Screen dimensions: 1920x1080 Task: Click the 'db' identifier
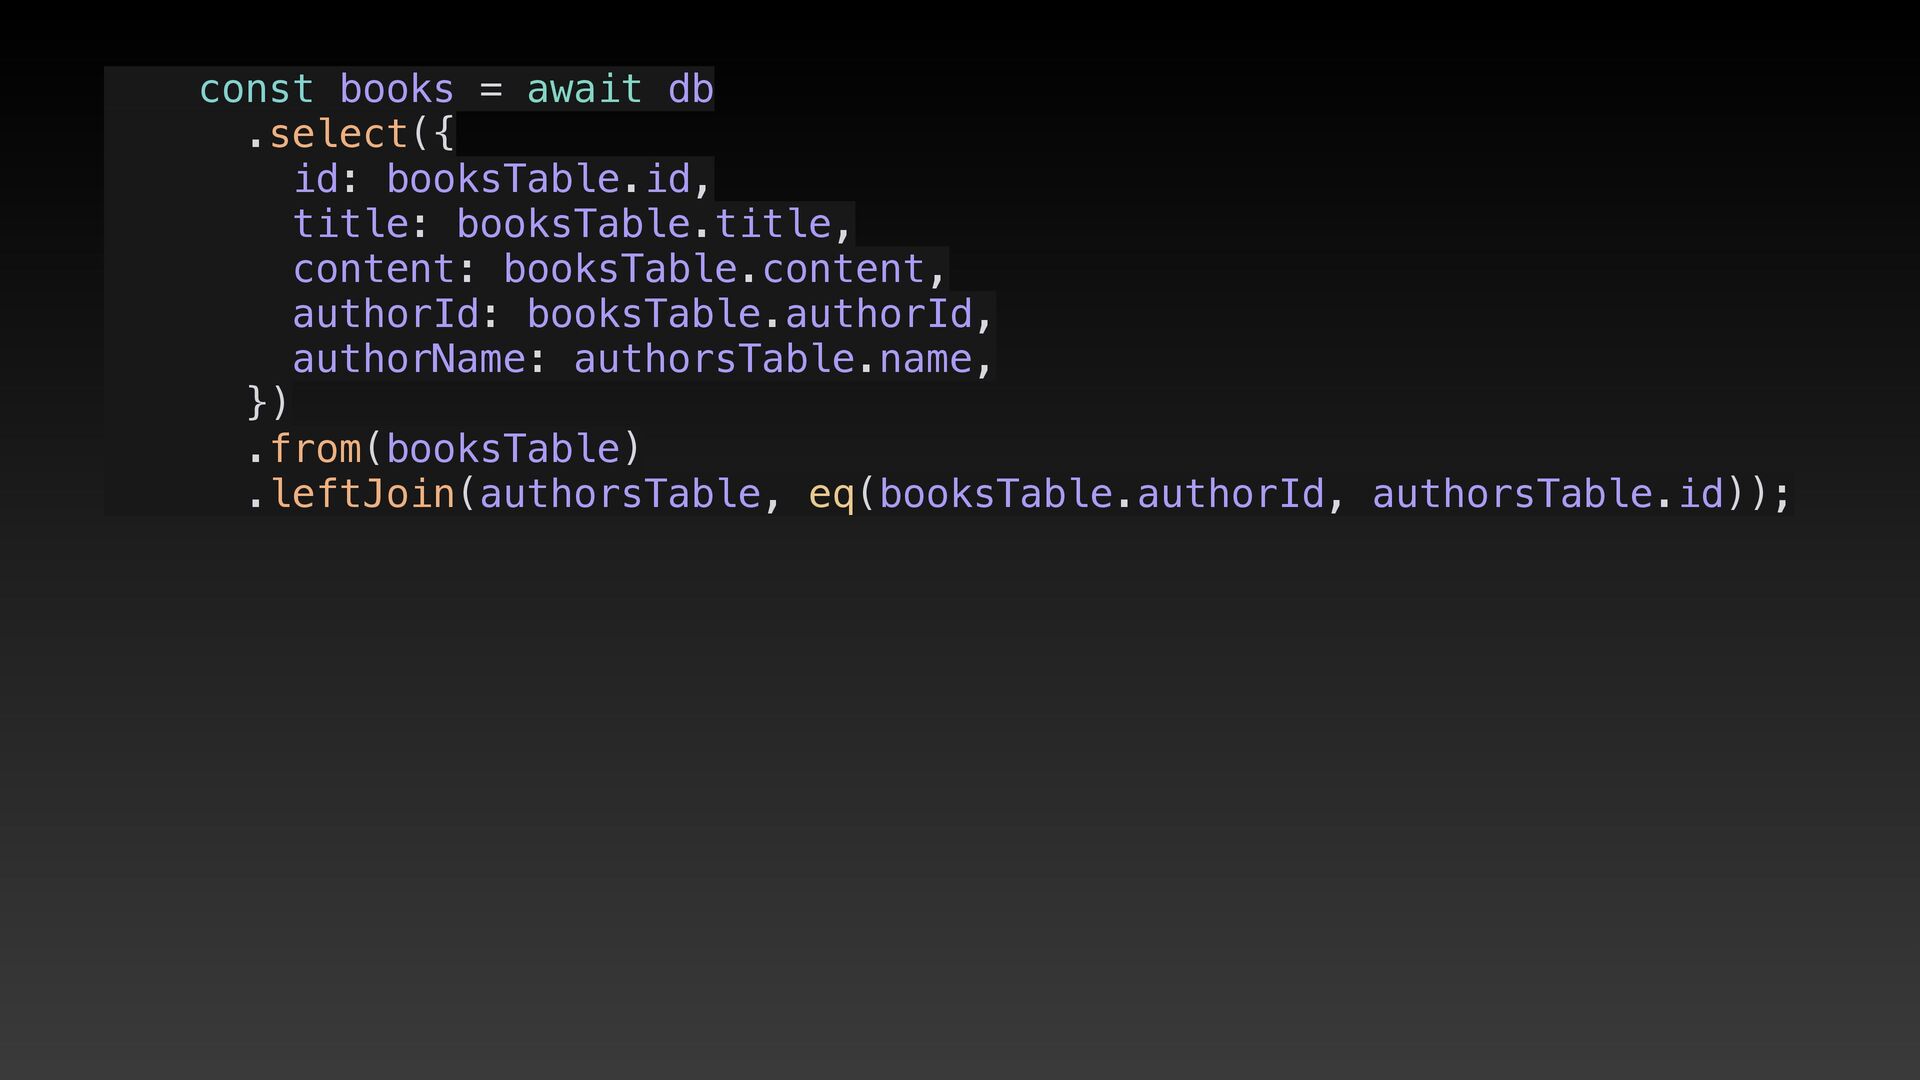tap(690, 90)
